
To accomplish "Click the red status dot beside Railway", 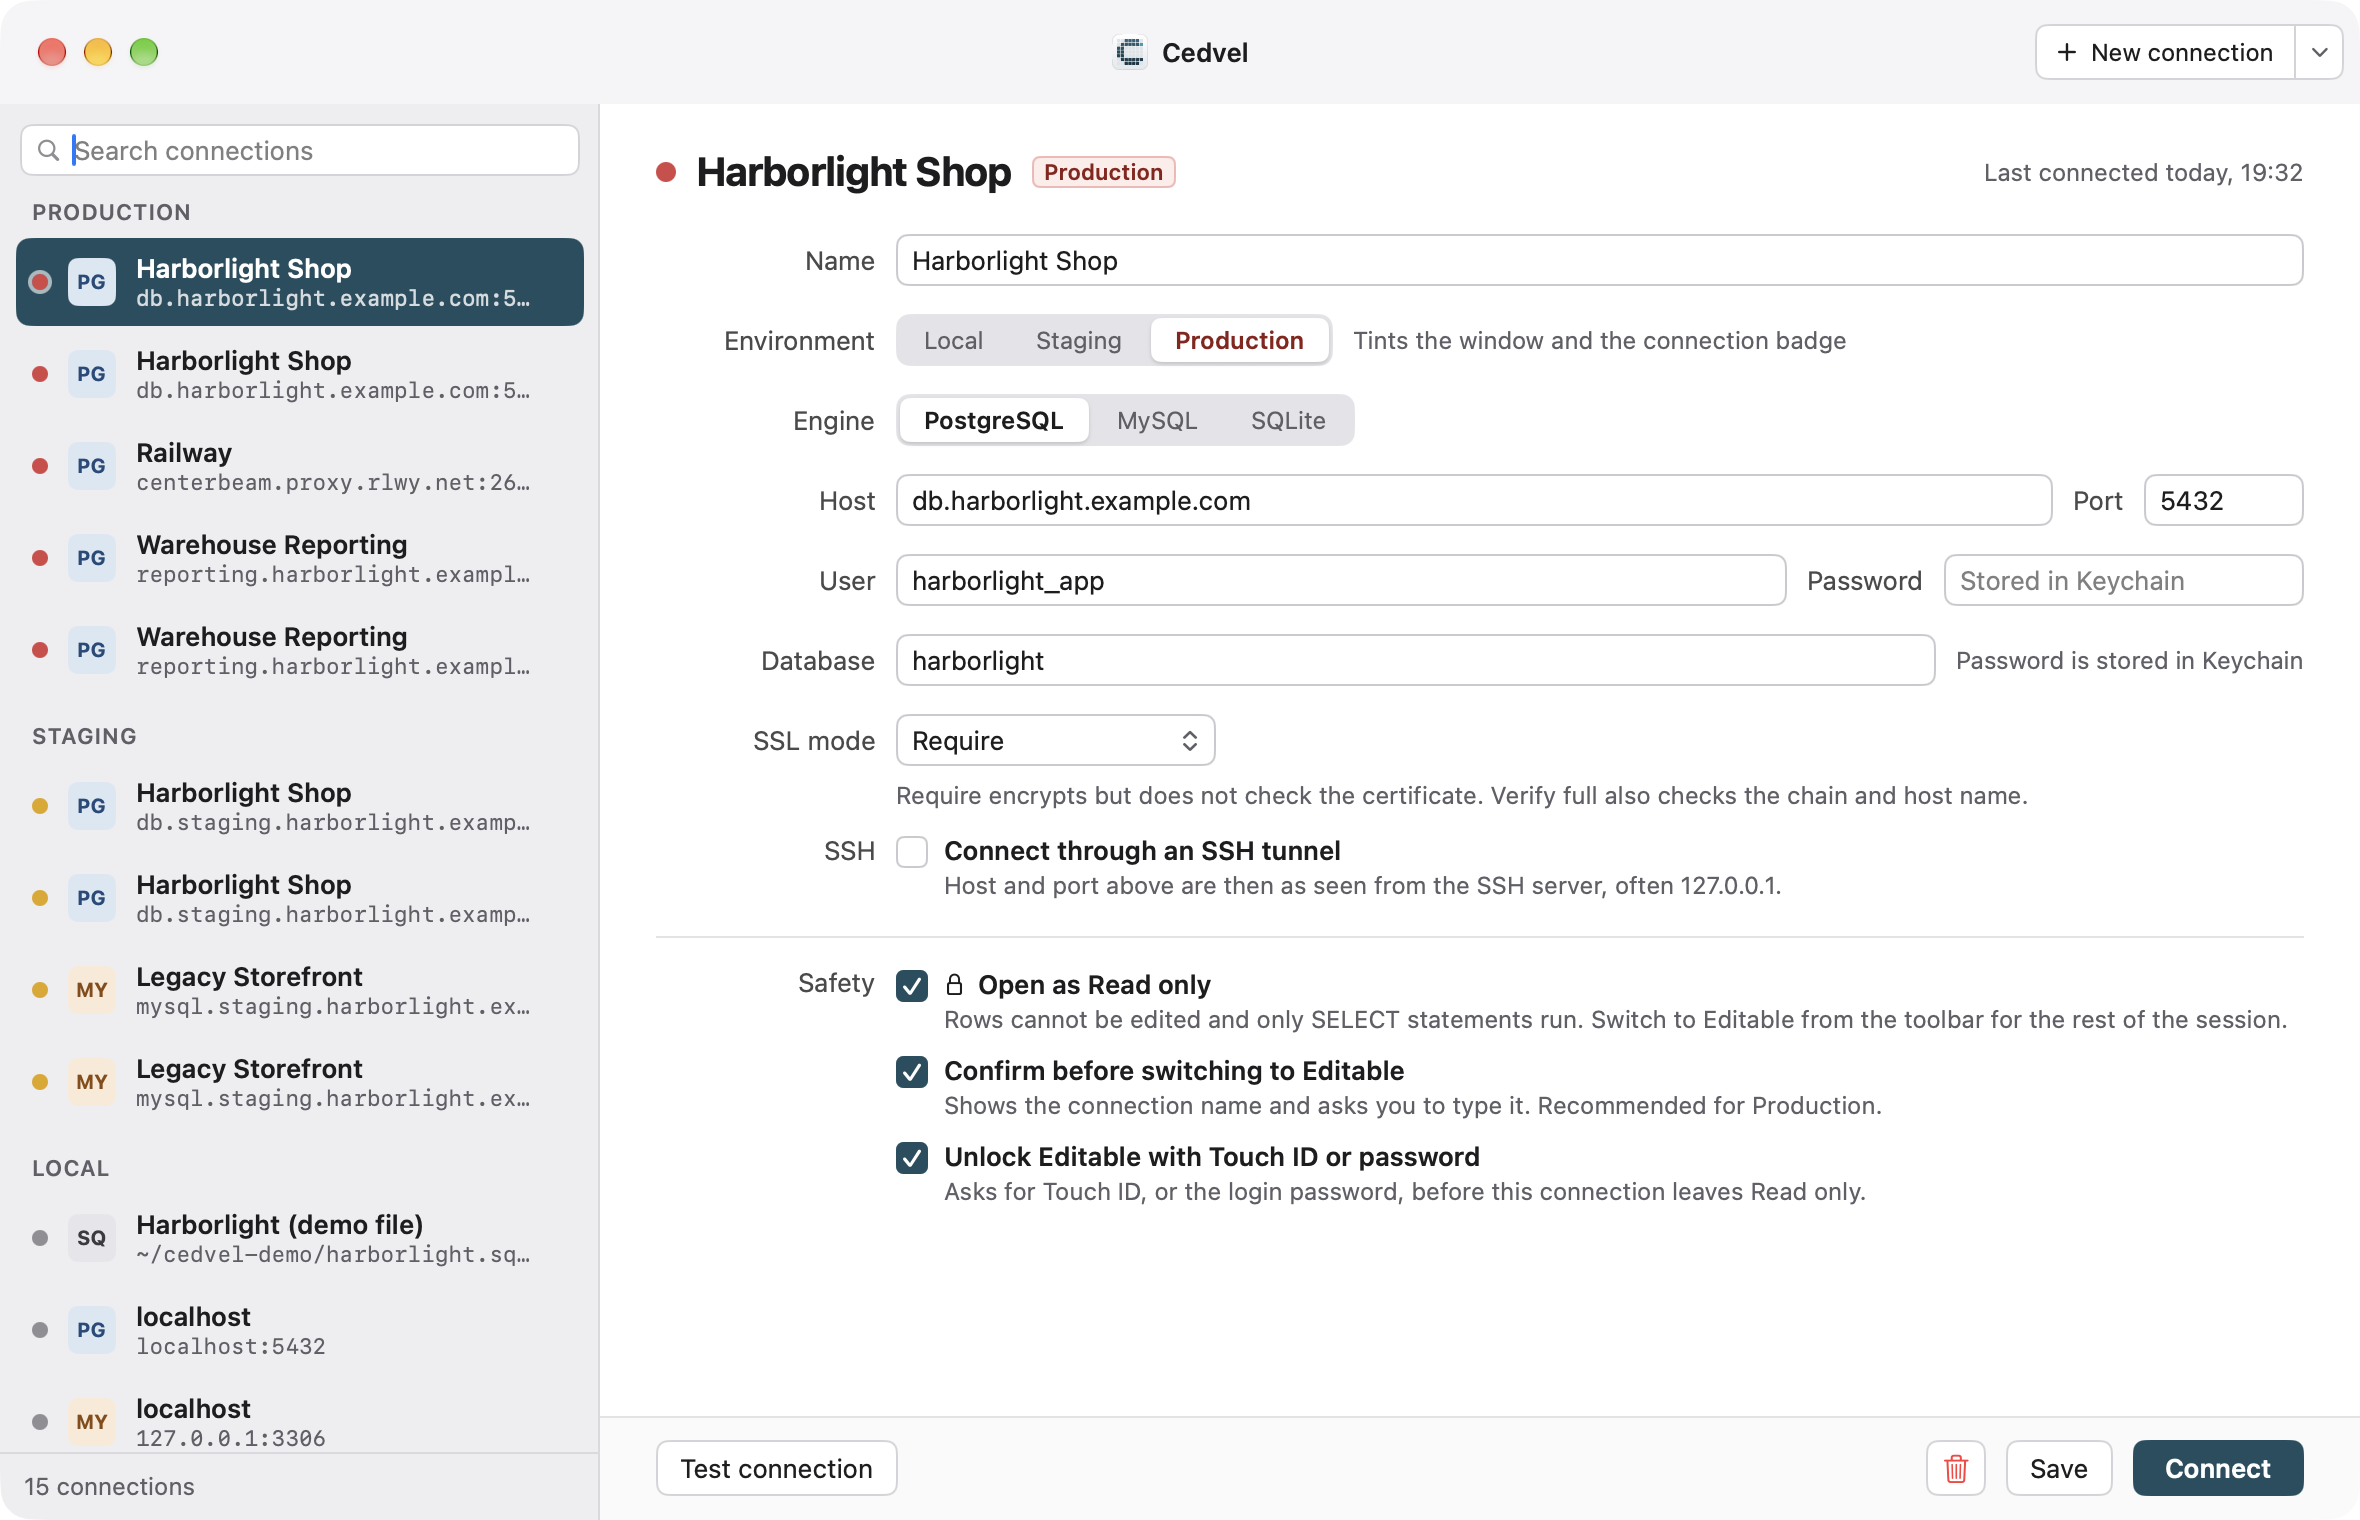I will click(40, 466).
